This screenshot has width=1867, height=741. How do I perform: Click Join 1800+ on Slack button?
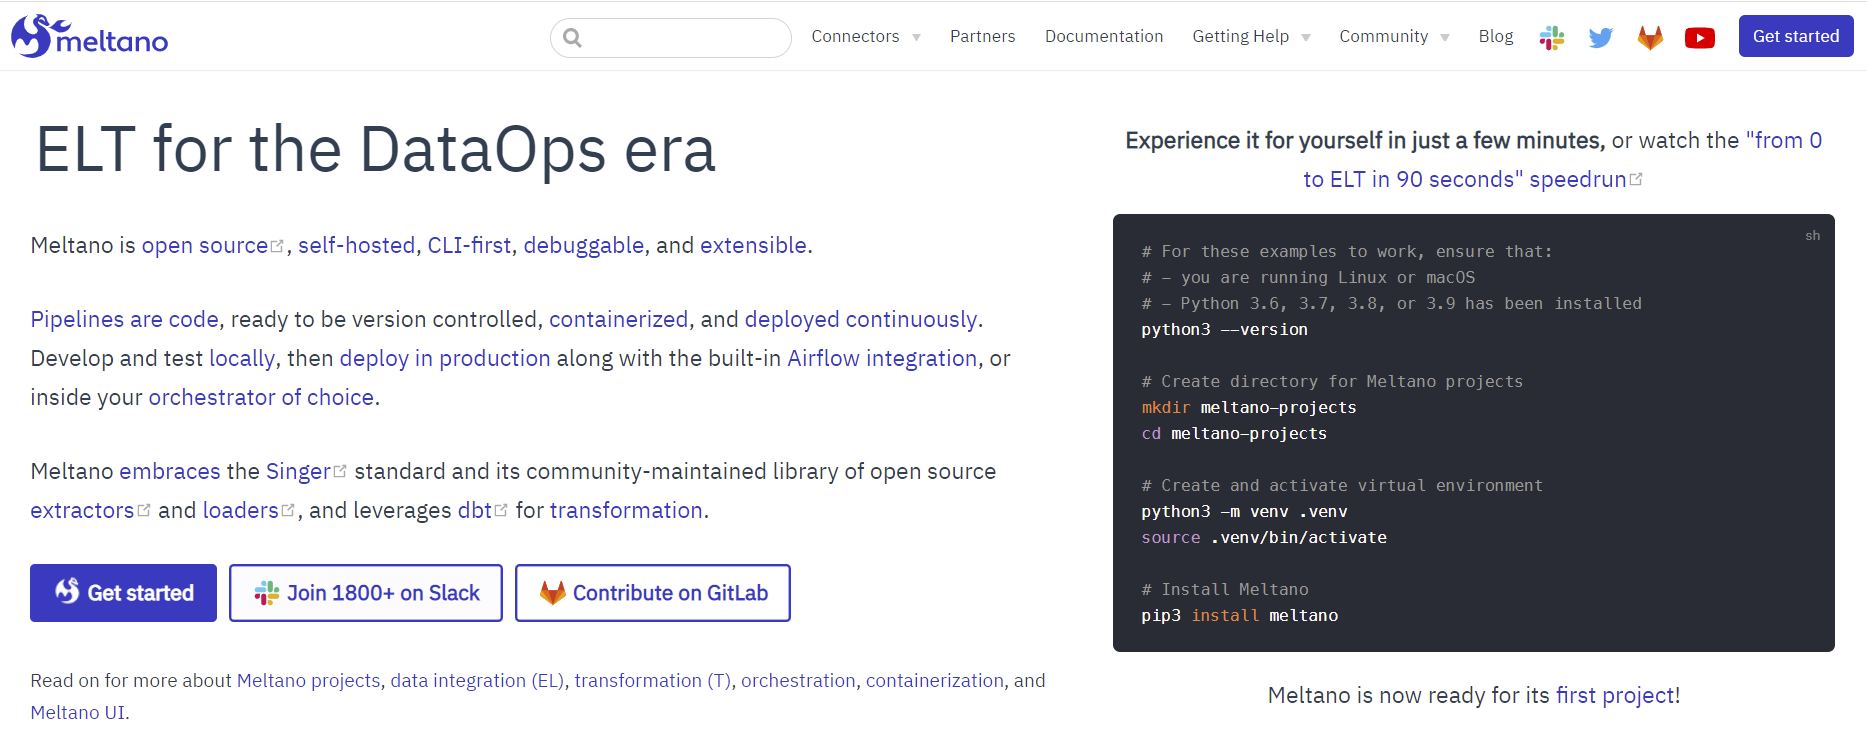click(366, 593)
